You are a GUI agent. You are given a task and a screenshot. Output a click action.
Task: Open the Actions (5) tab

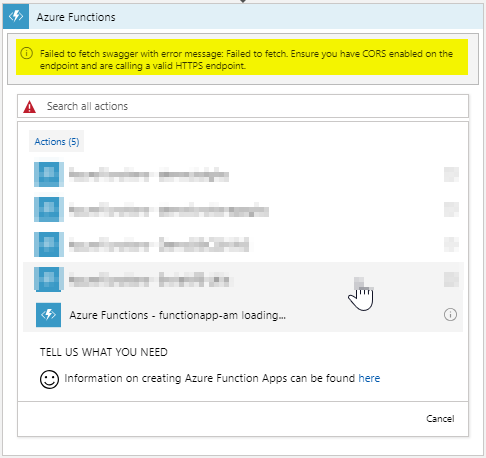tap(57, 142)
